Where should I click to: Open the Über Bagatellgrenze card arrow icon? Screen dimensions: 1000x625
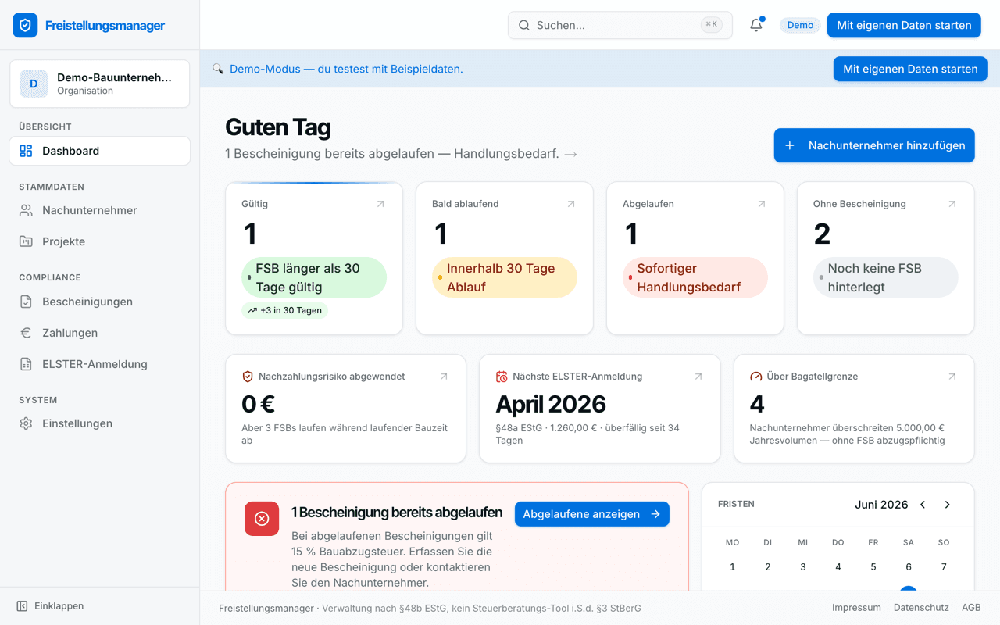(x=952, y=376)
